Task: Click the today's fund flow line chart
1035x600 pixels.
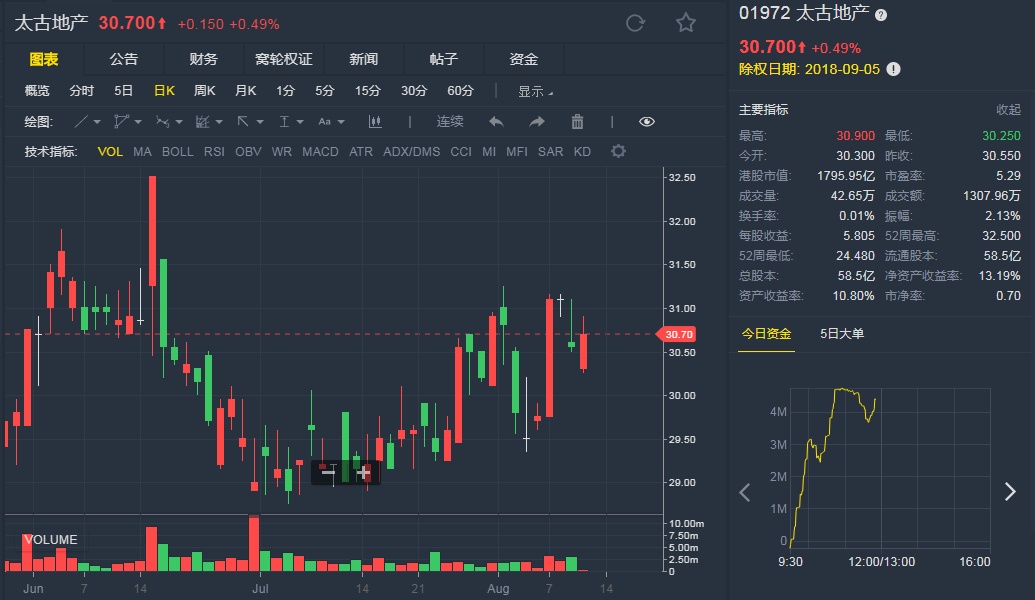Action: click(x=890, y=468)
